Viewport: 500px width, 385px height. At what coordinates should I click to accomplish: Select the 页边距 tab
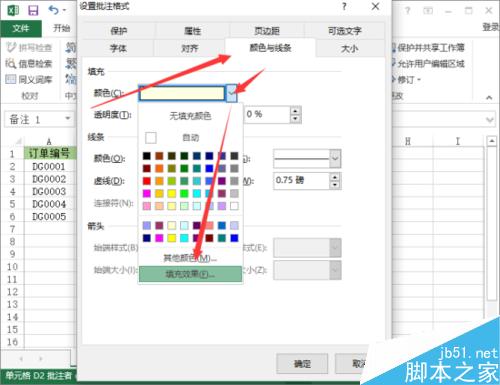(x=267, y=31)
